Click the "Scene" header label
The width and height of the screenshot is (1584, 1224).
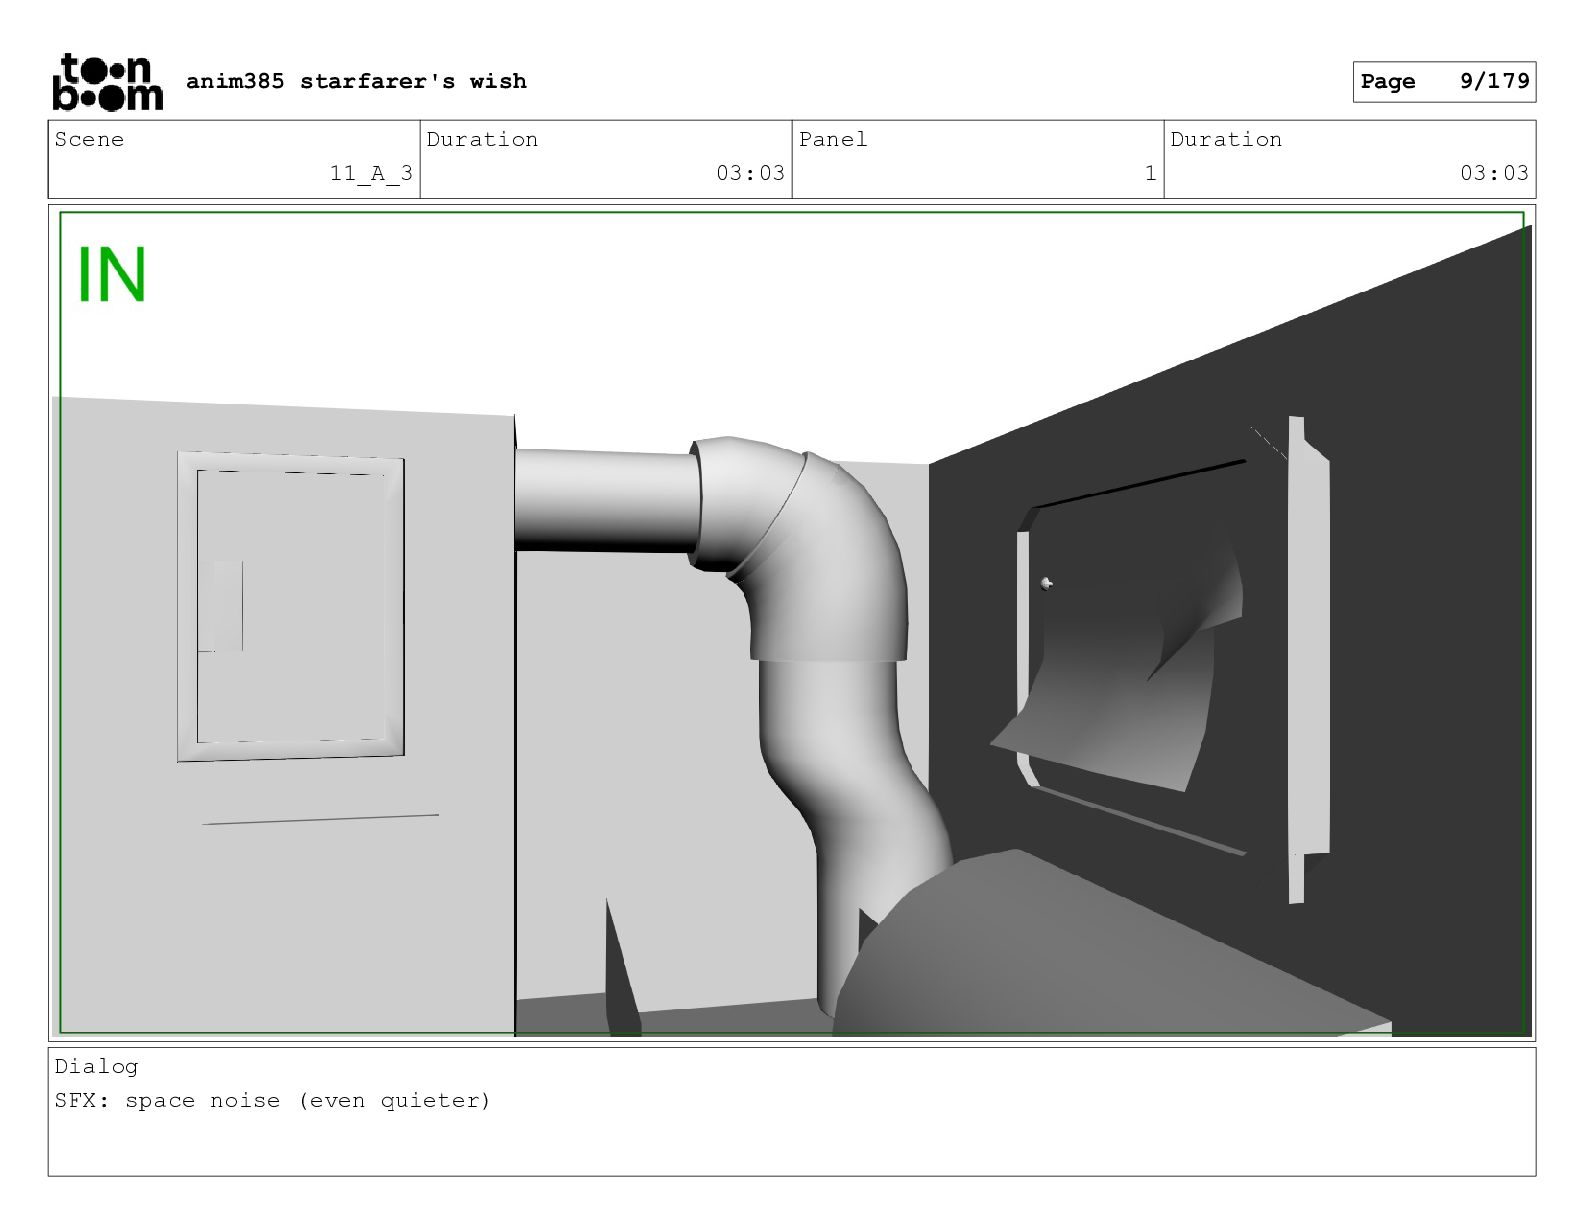tap(89, 139)
